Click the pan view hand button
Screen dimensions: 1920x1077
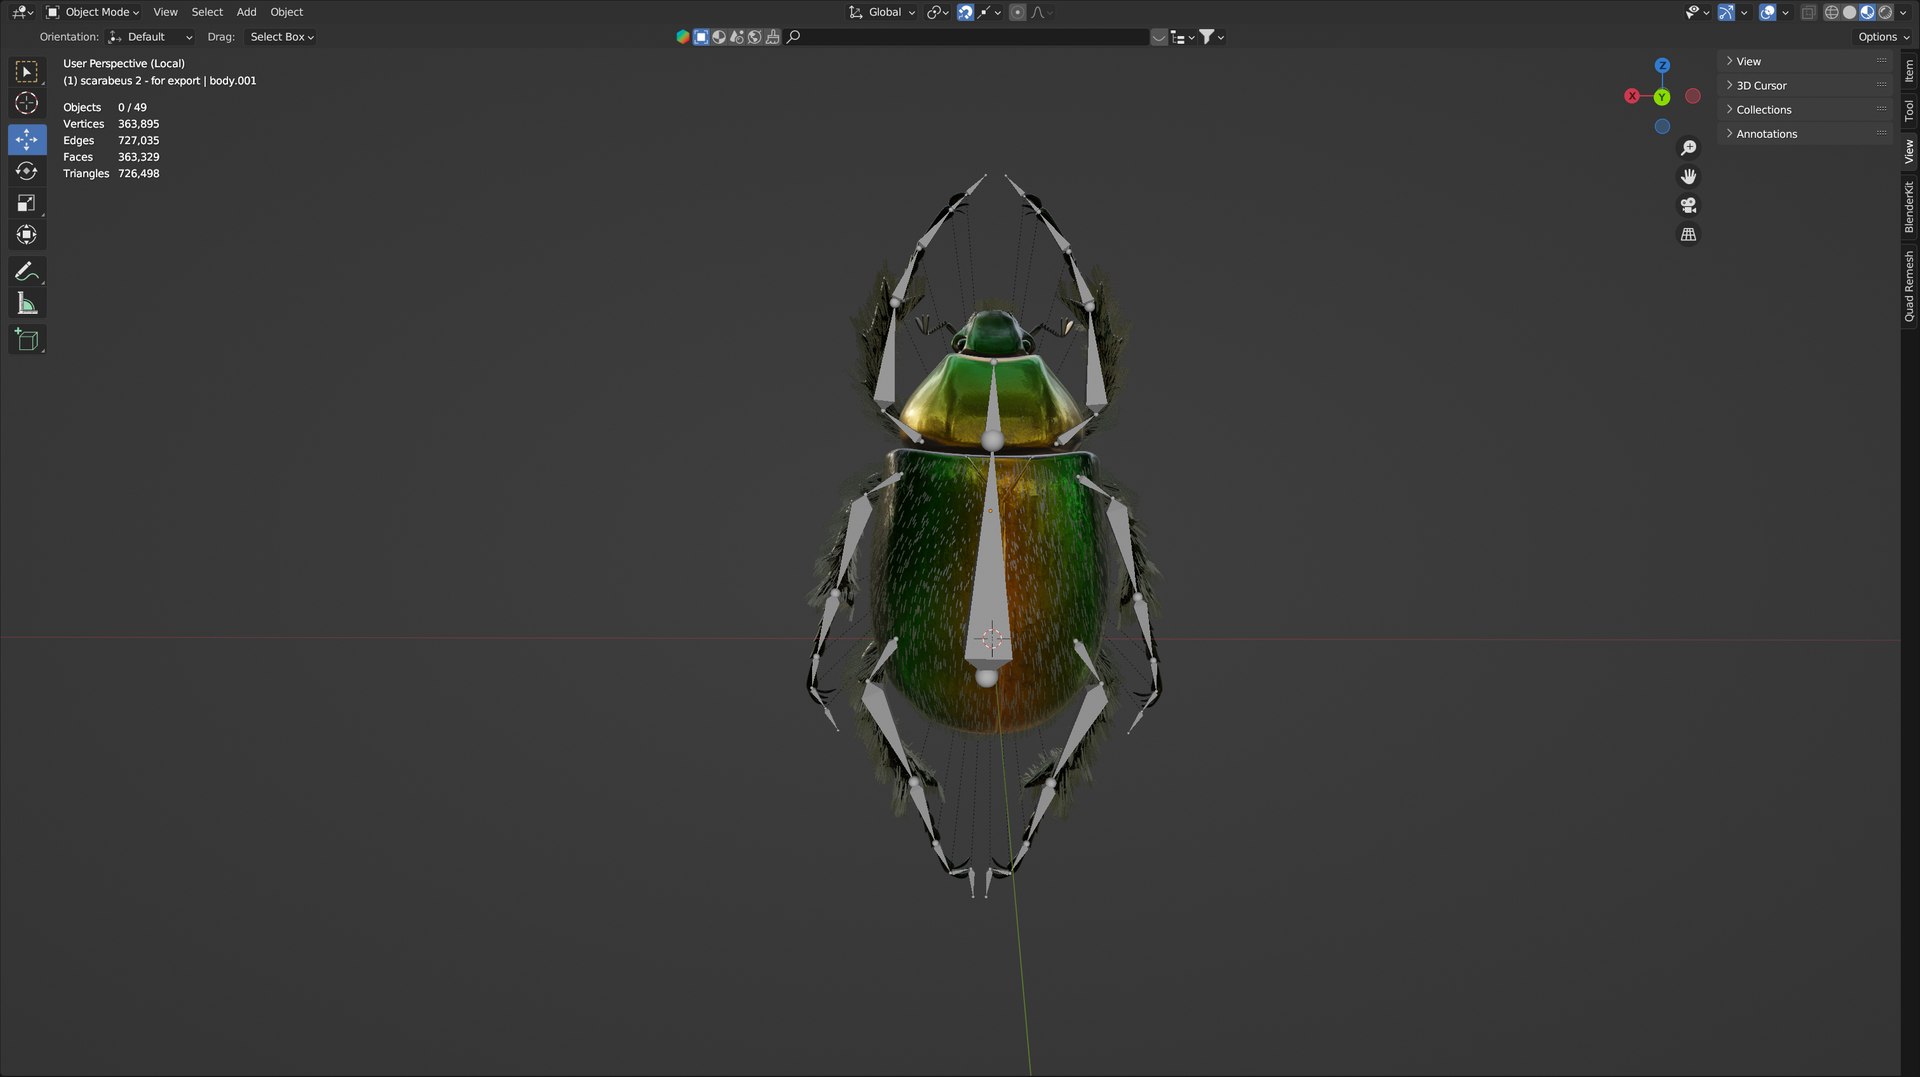1688,176
